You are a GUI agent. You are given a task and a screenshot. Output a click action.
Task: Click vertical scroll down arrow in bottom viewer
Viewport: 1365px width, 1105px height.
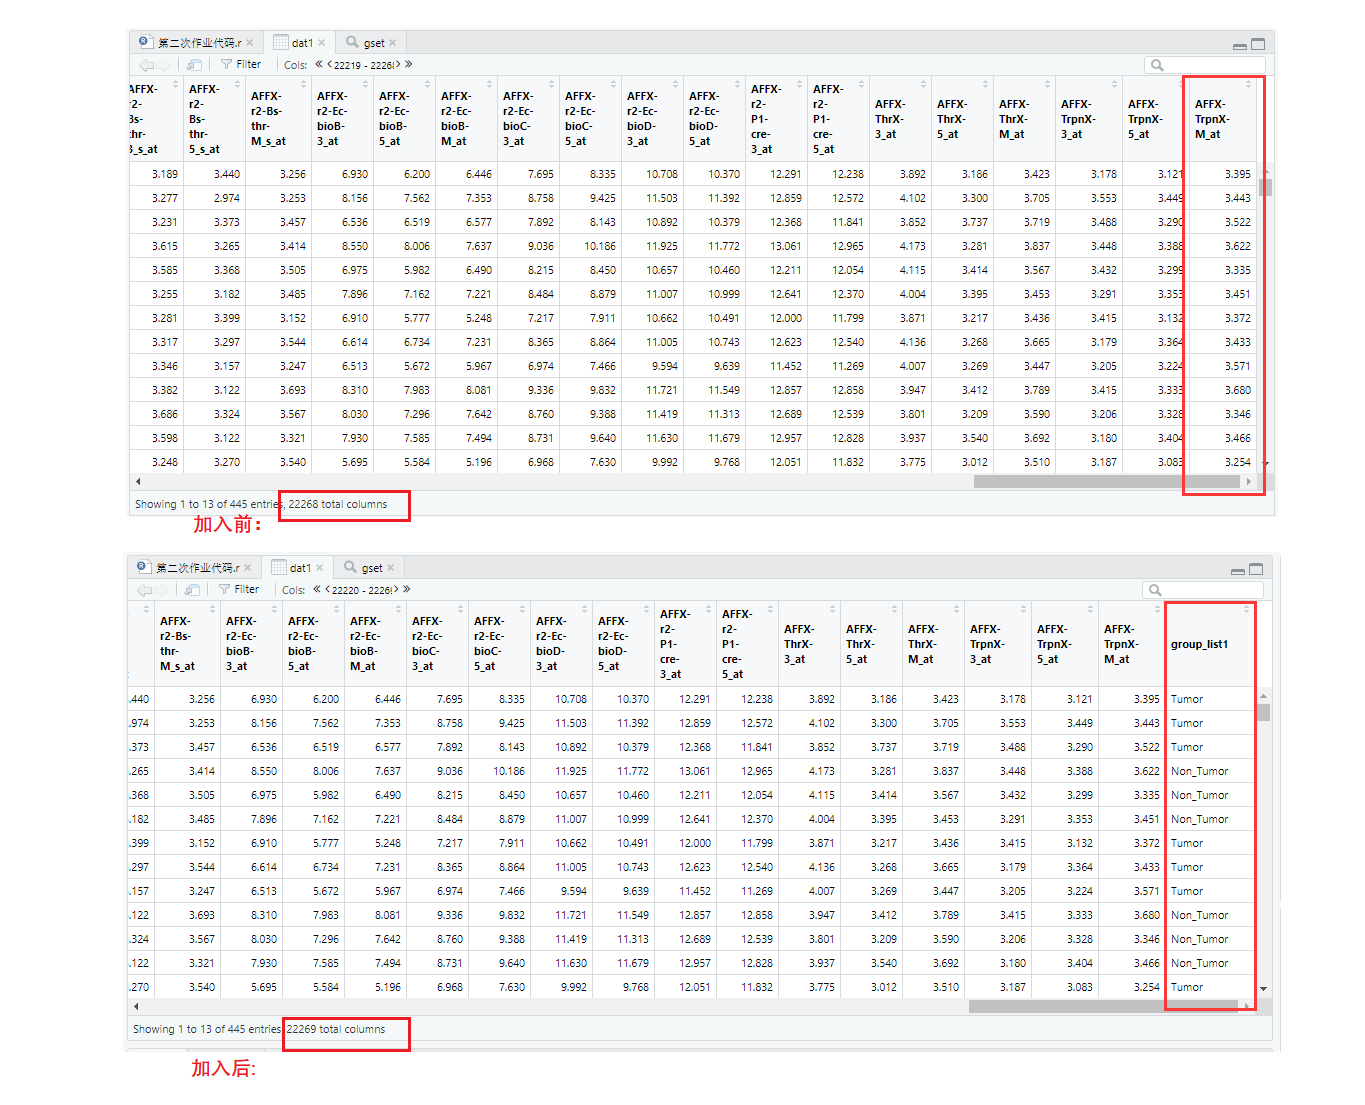click(x=1263, y=988)
